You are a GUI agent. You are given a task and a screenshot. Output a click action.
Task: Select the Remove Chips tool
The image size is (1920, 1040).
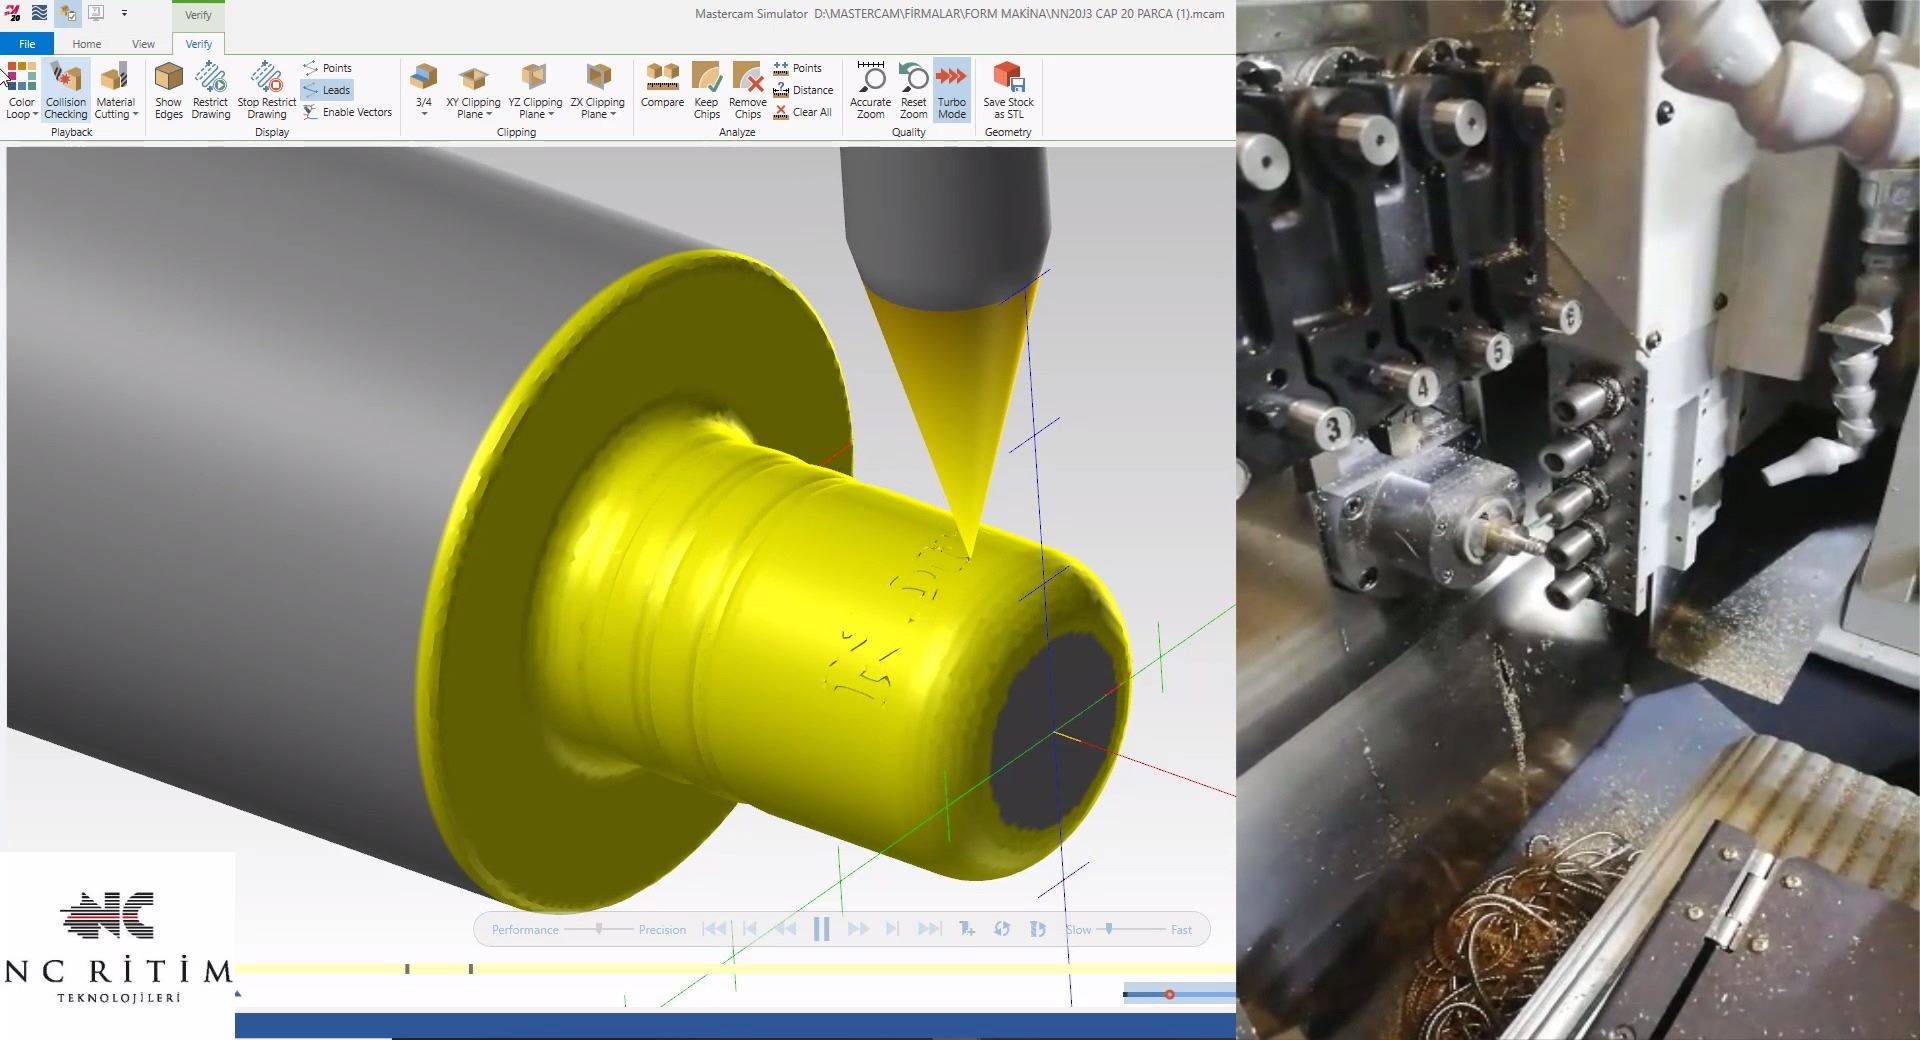[x=748, y=90]
